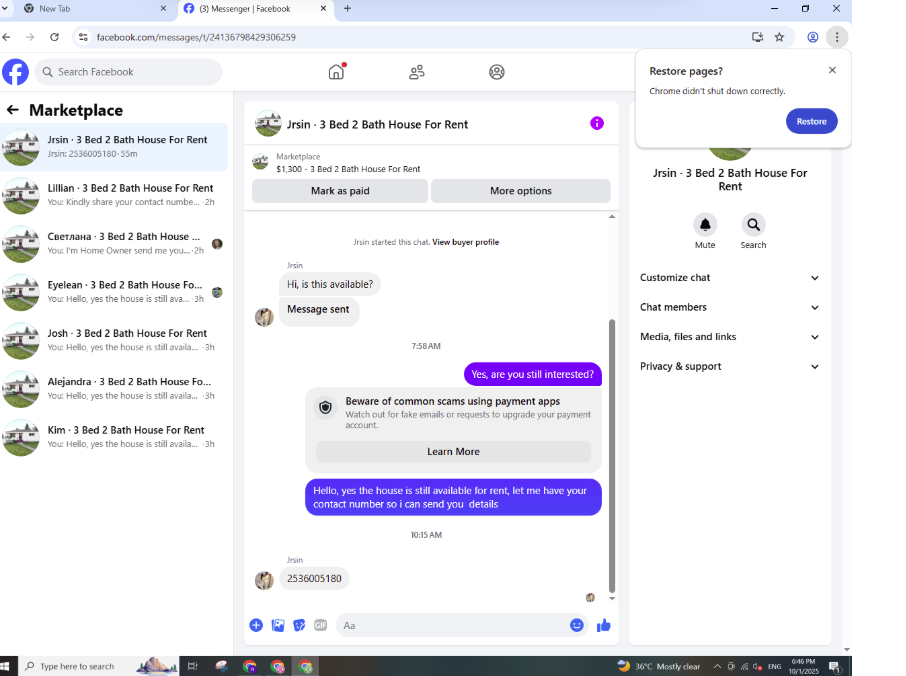906x676 pixels.
Task: Open the emoji picker smiley icon
Action: tap(577, 625)
